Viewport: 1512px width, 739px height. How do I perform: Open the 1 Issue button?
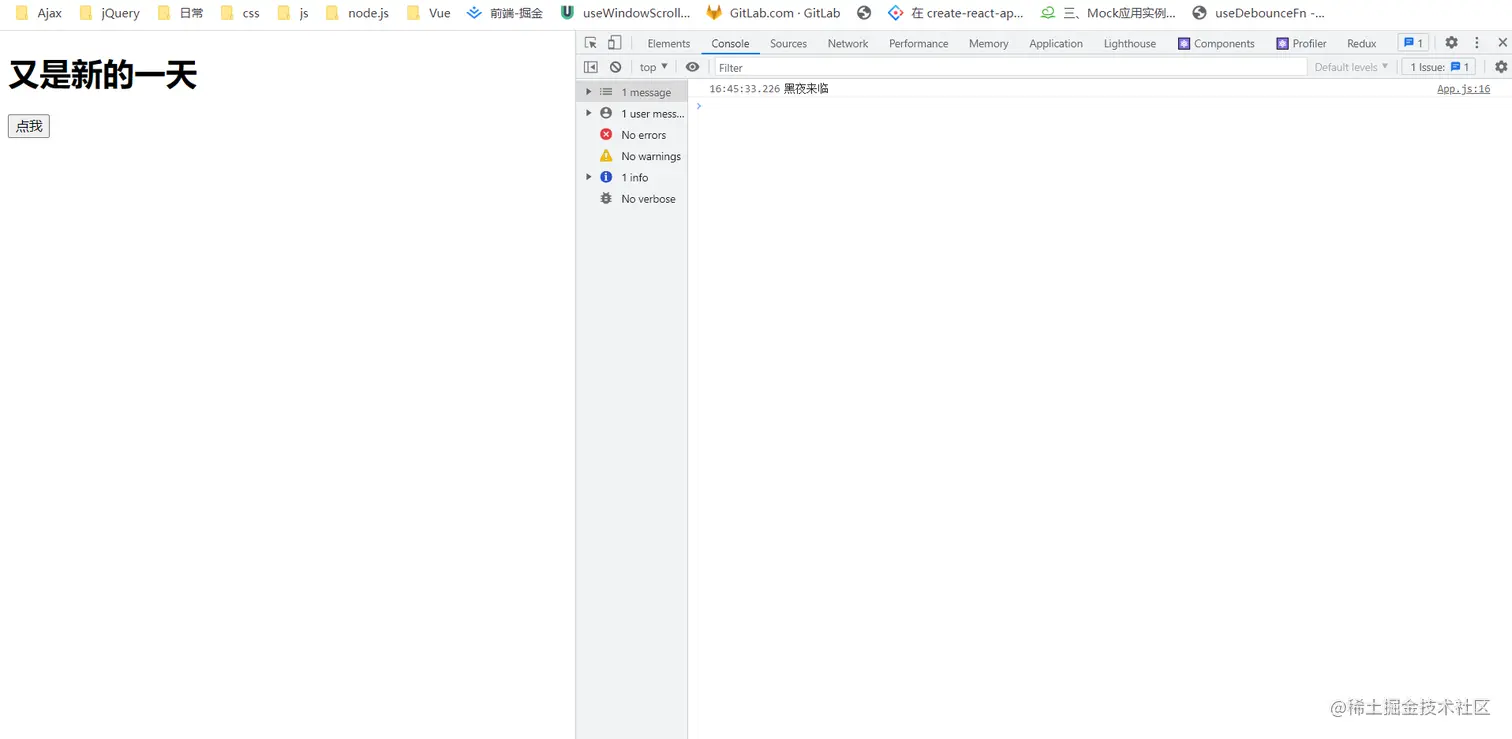tap(1439, 67)
